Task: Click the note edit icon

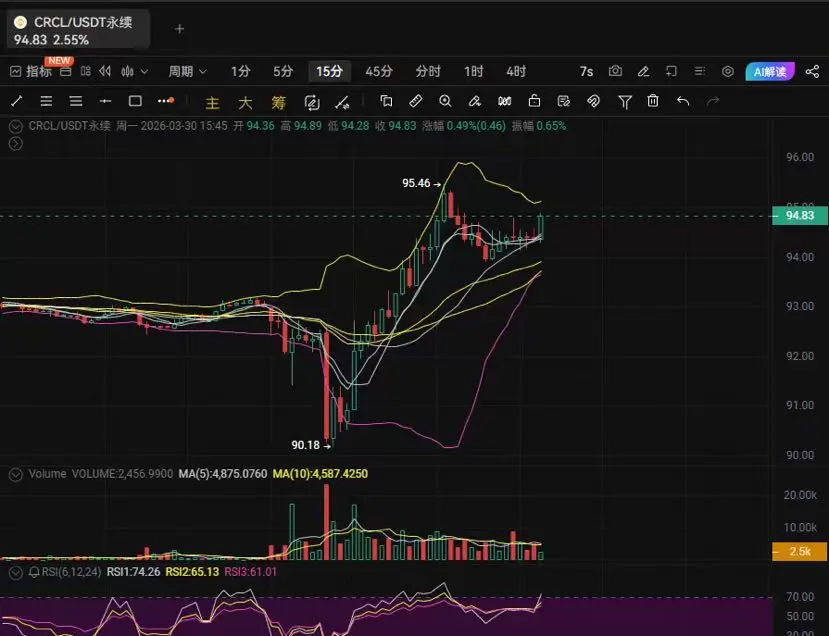Action: tap(564, 100)
